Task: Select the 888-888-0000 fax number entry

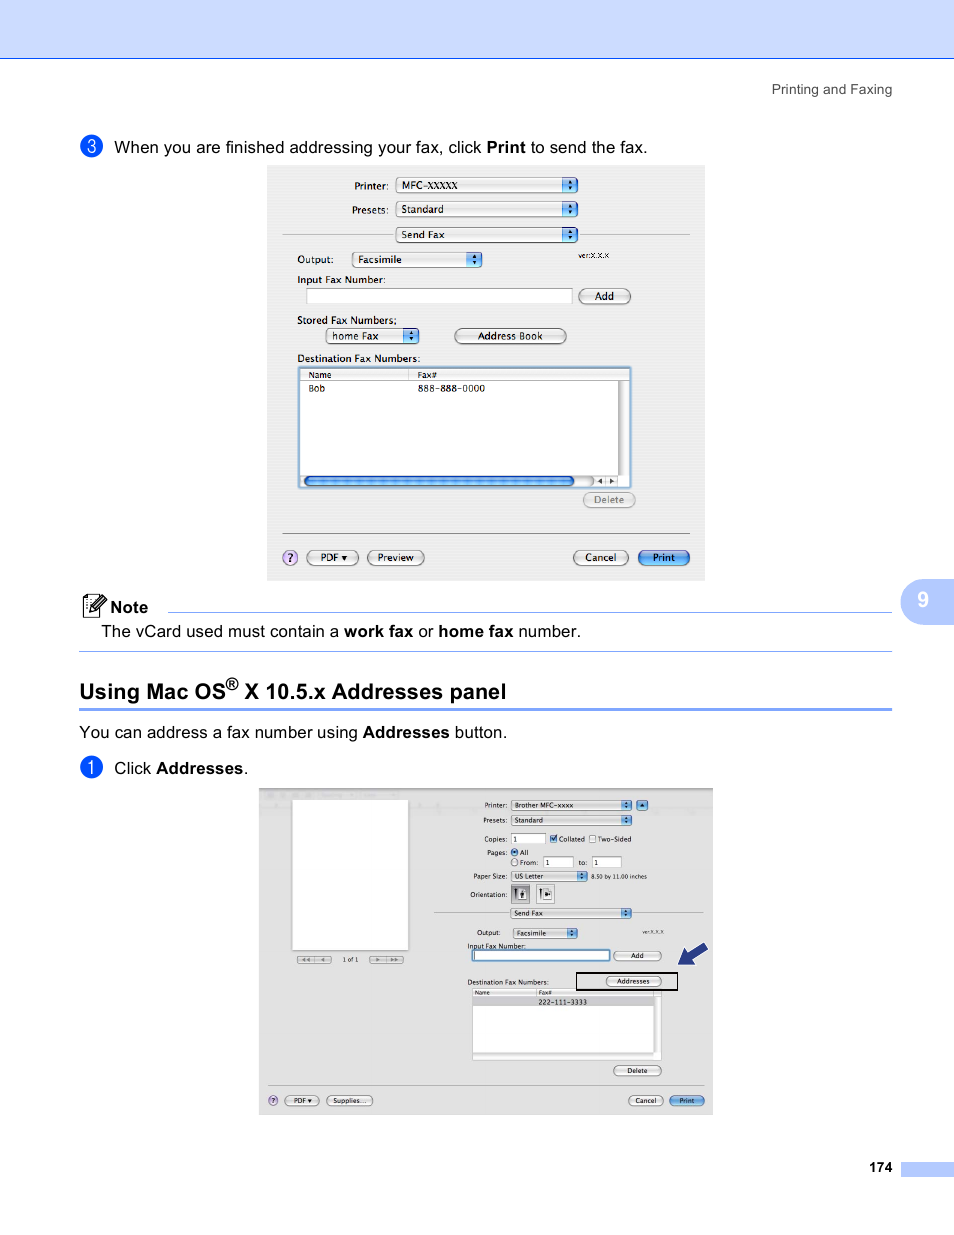Action: coord(451,389)
